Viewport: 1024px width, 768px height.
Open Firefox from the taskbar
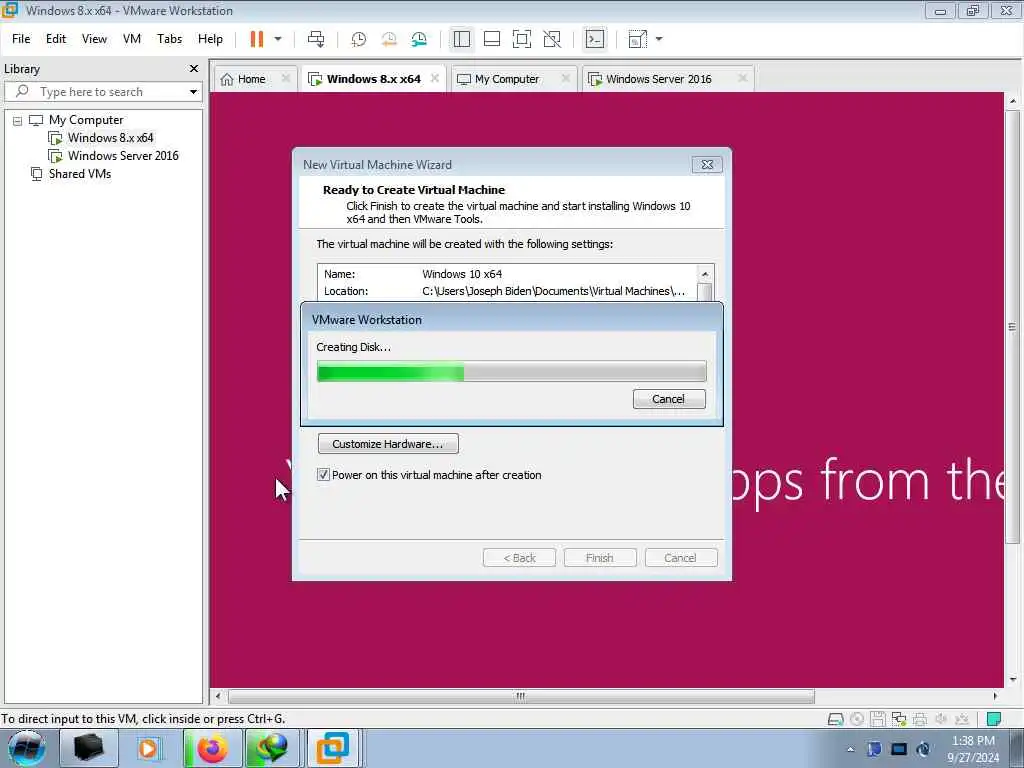pyautogui.click(x=212, y=749)
